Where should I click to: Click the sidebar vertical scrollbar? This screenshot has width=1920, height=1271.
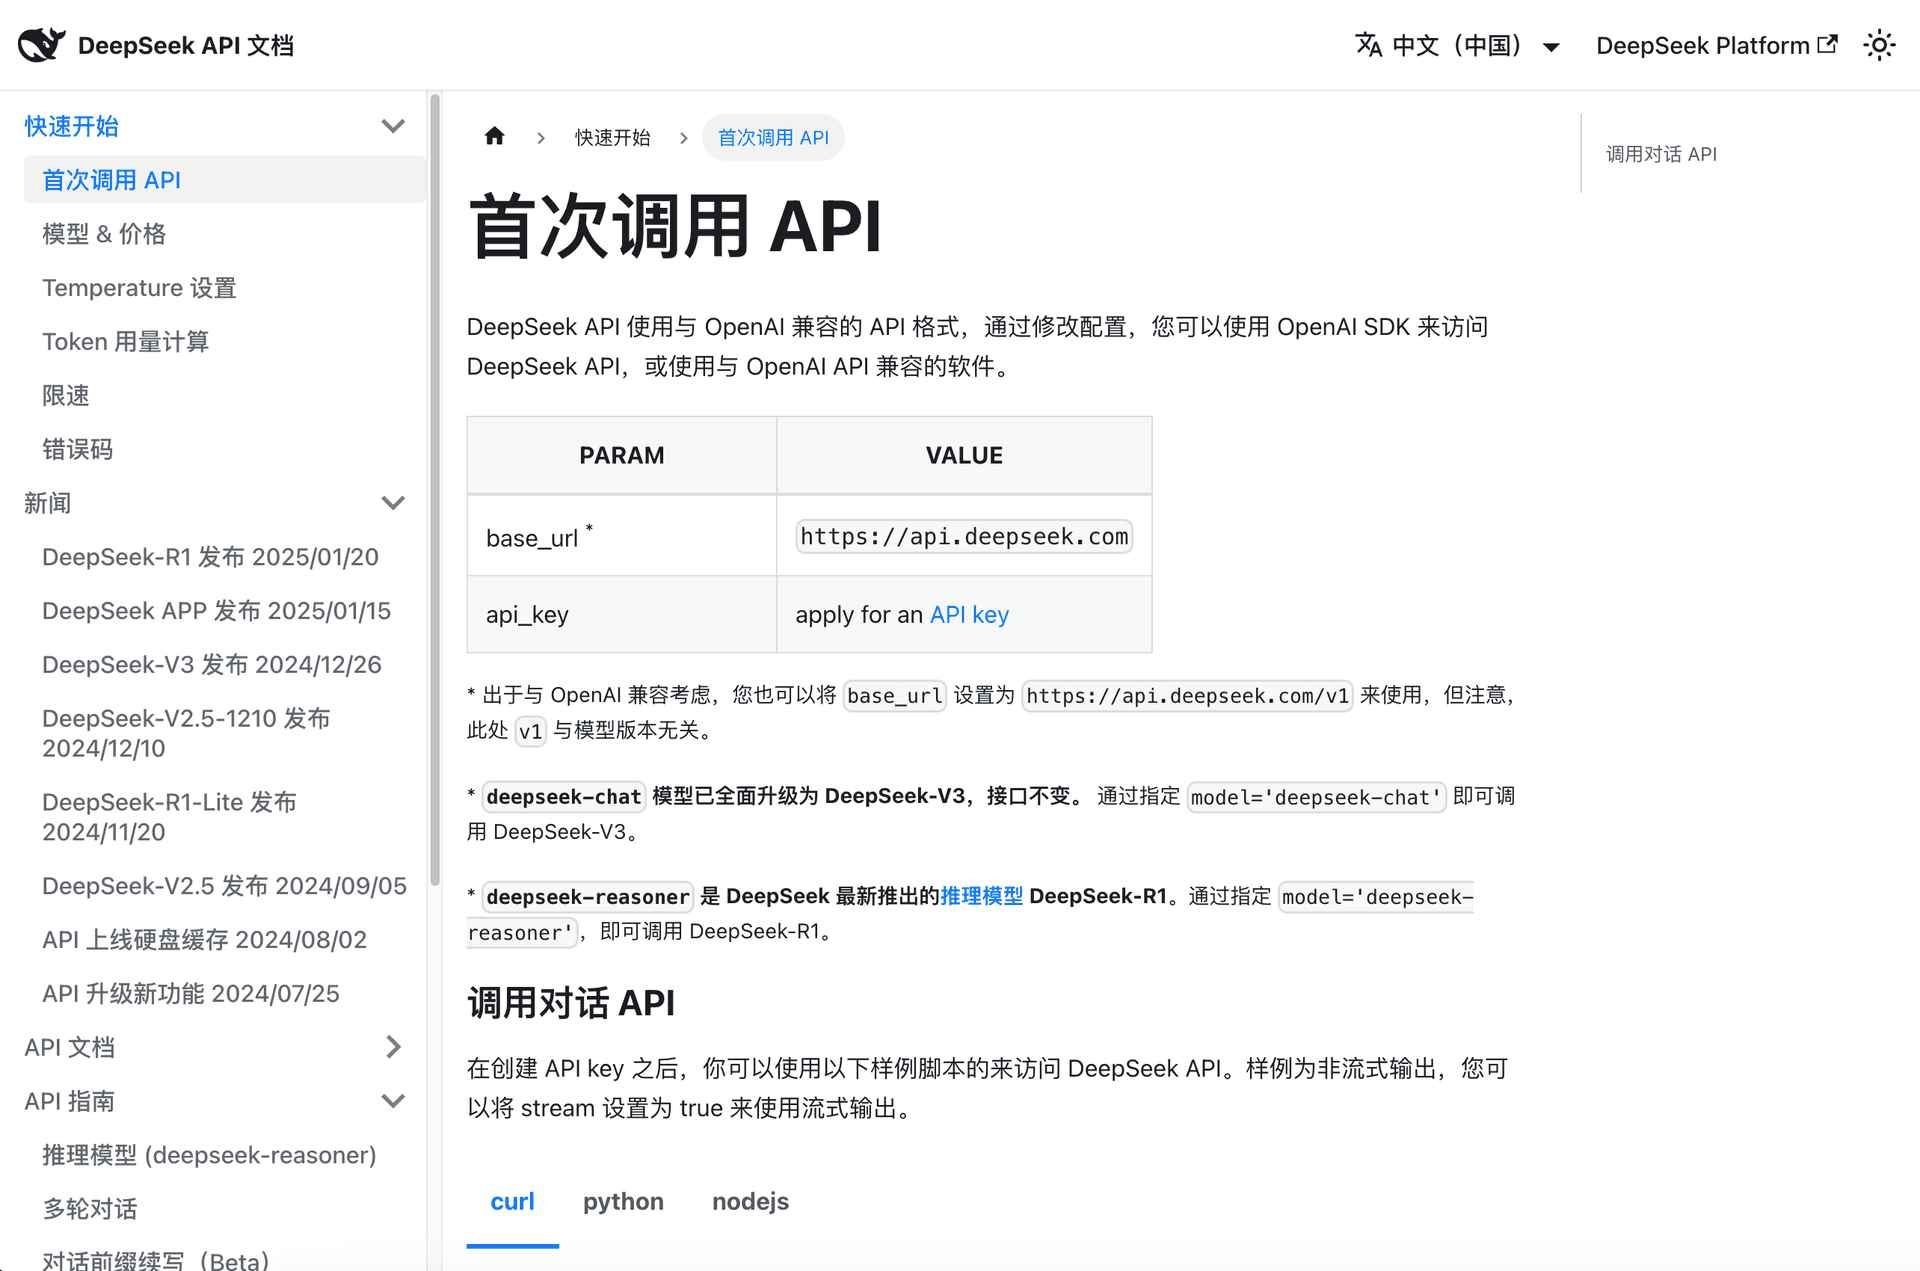click(434, 490)
